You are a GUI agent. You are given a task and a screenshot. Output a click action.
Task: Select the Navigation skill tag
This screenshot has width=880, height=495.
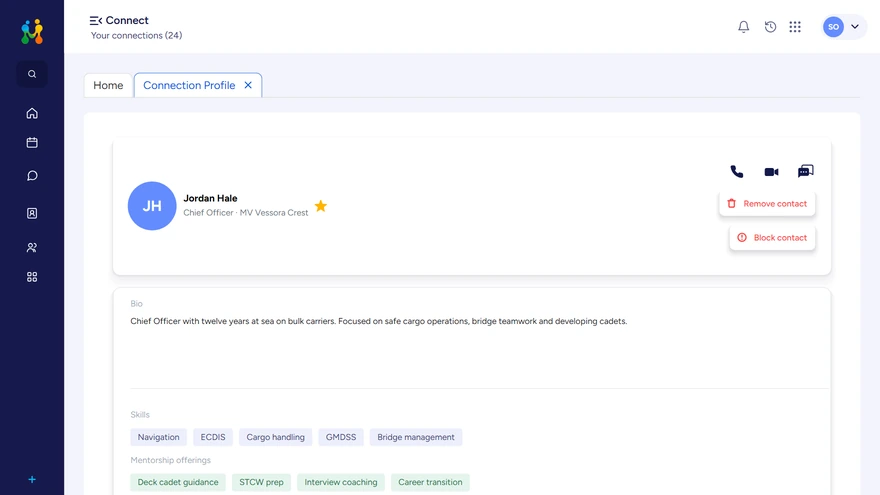tap(159, 437)
